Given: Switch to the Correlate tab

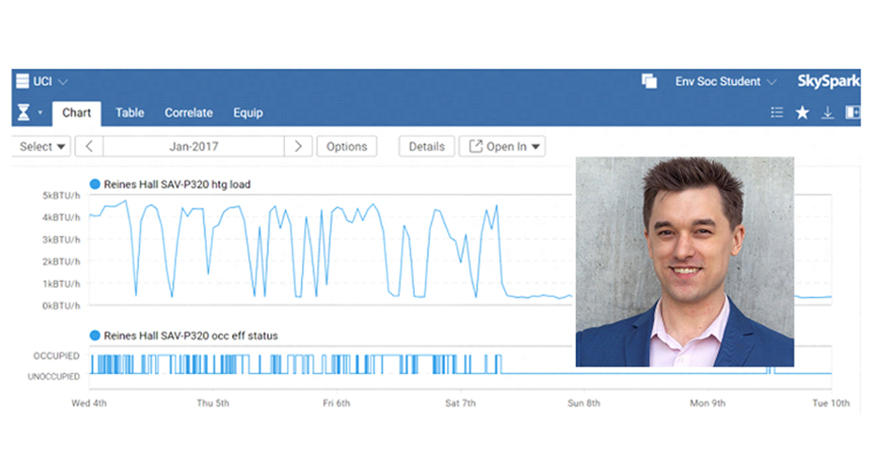Looking at the screenshot, I should click(x=189, y=113).
